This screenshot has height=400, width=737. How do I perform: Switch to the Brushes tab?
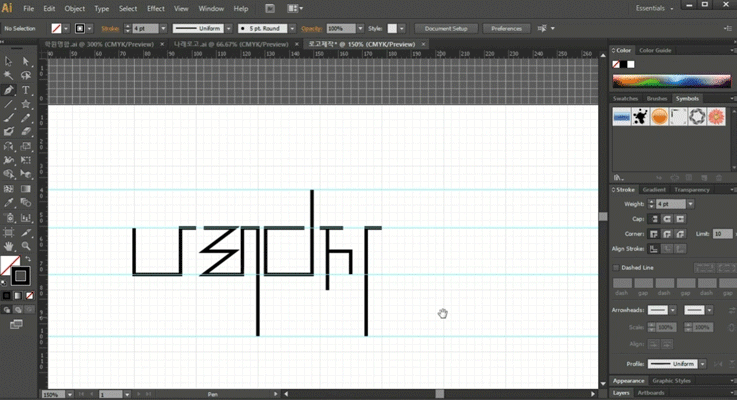tap(657, 98)
